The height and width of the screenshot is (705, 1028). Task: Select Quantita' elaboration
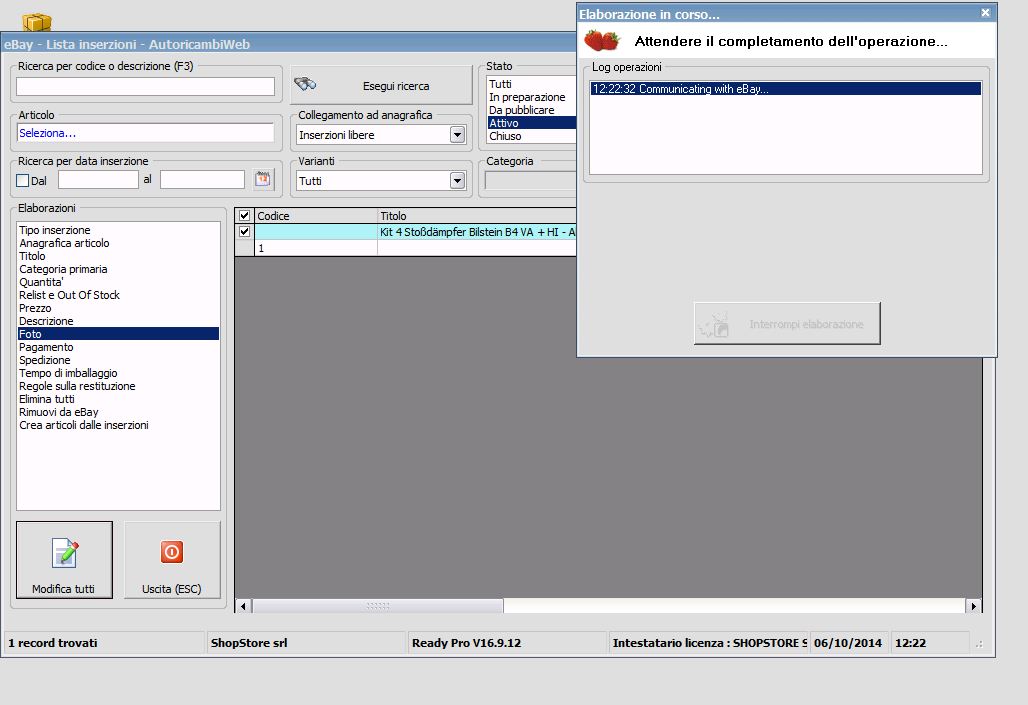118,282
